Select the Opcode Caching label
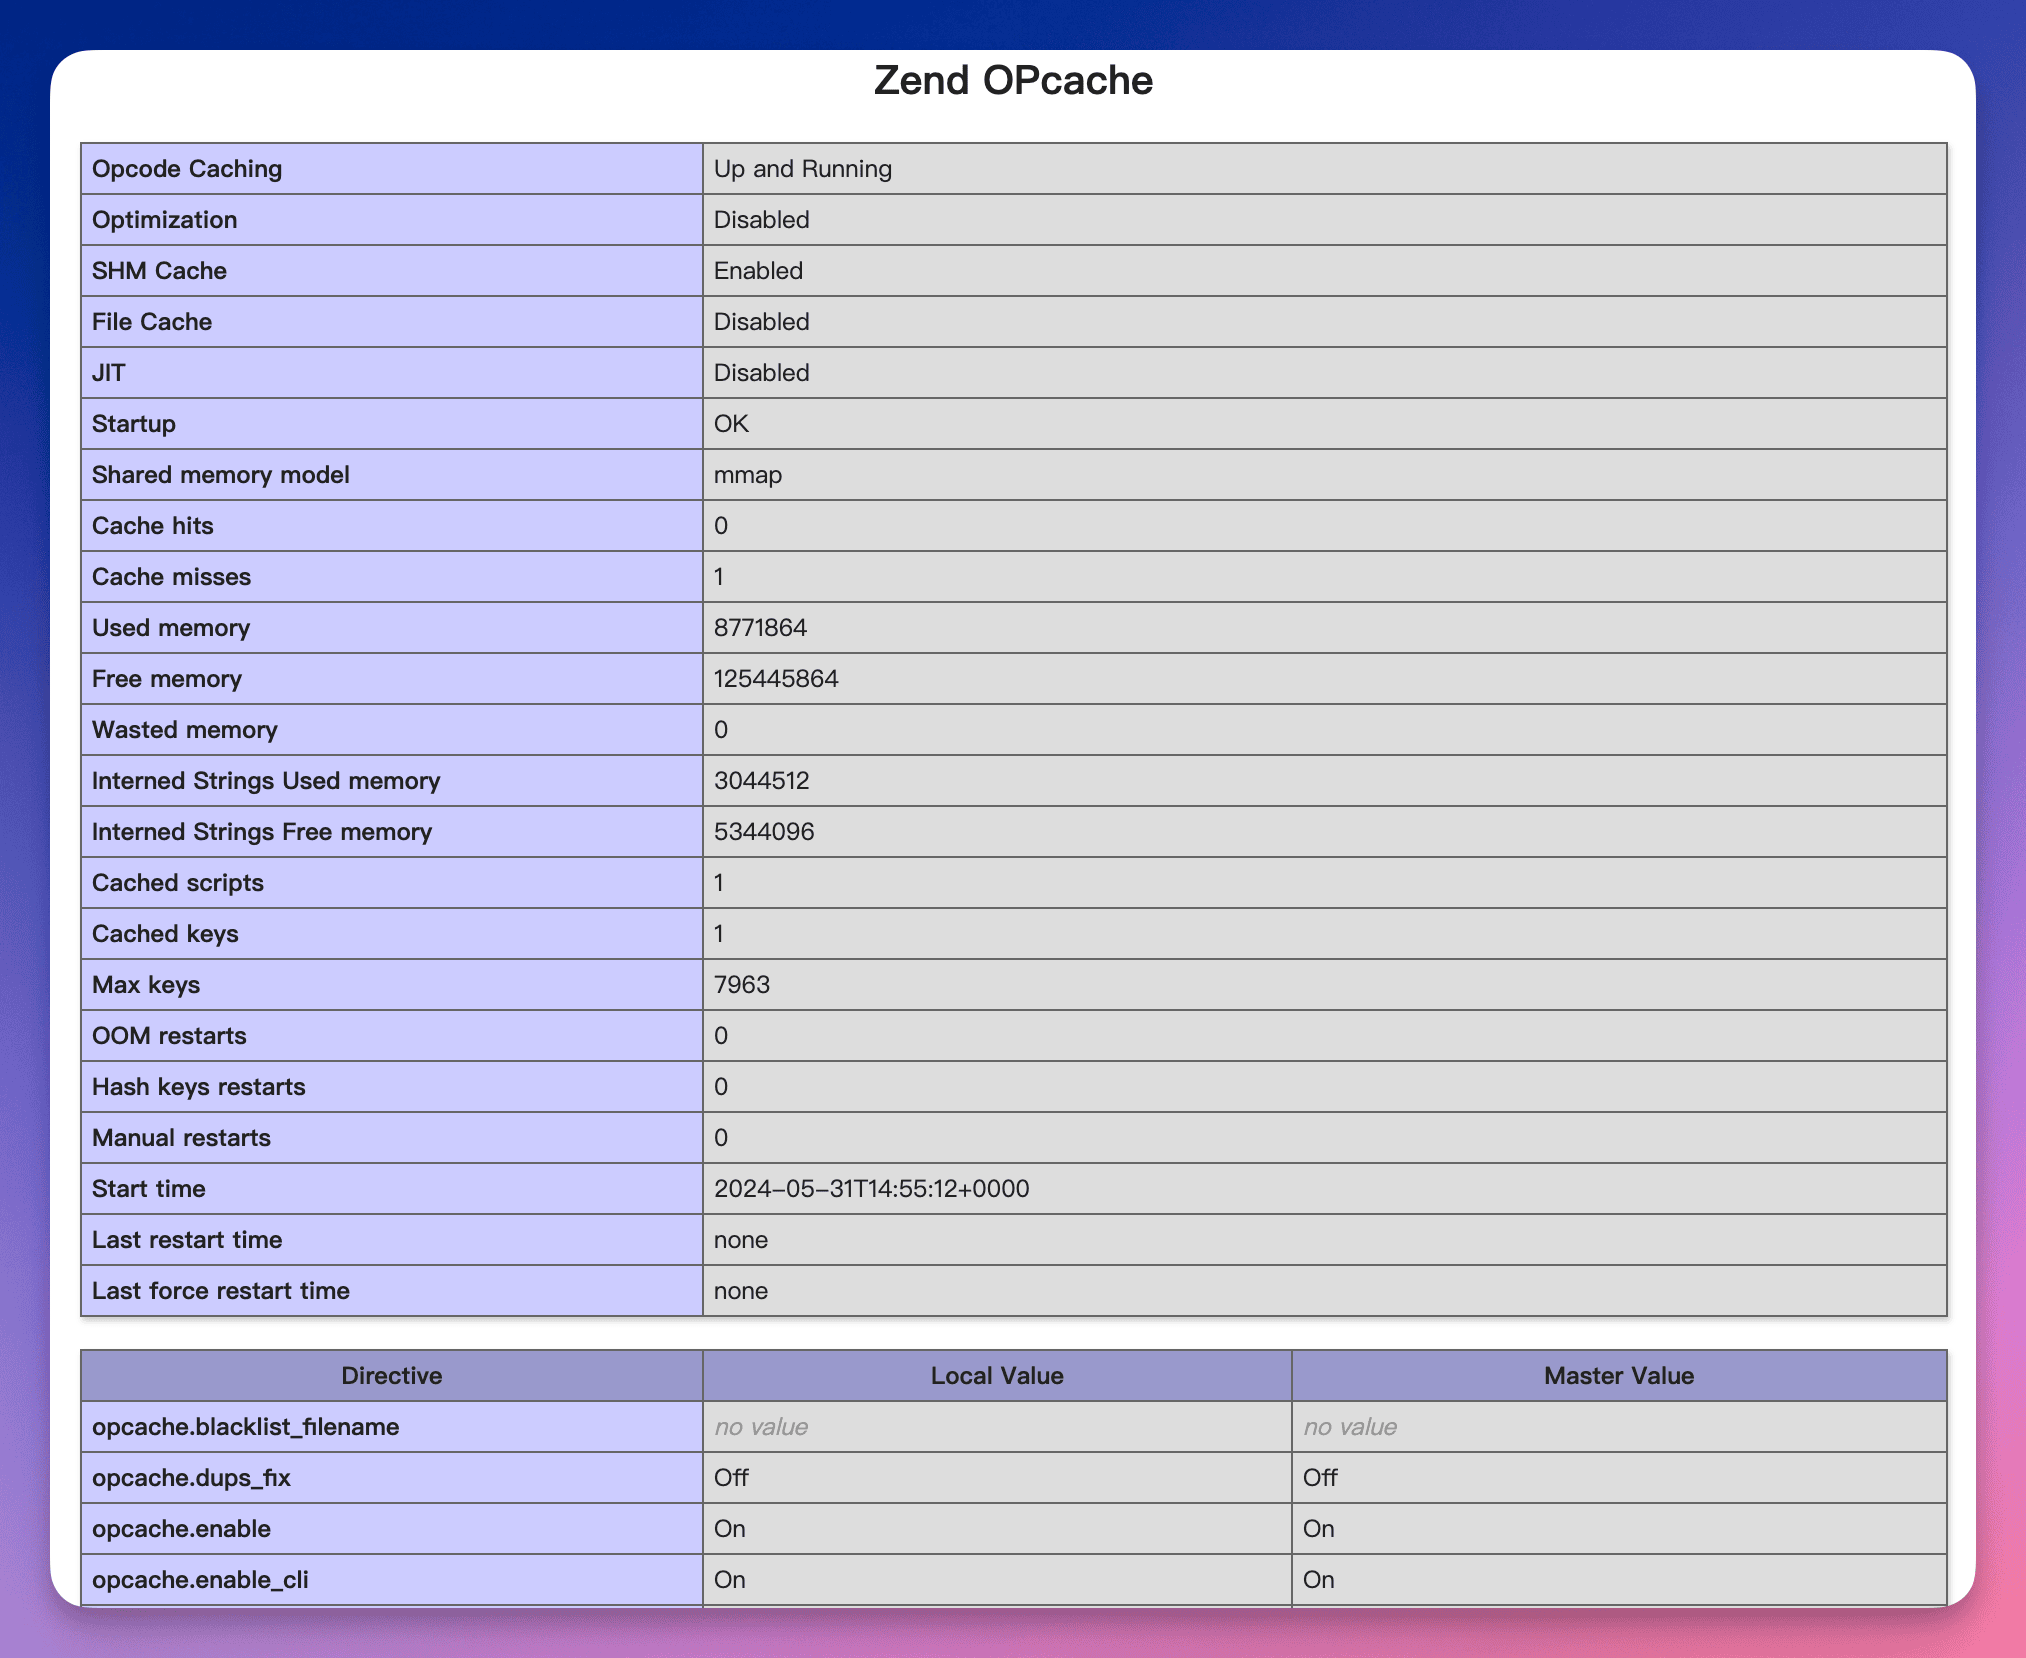 coord(187,169)
